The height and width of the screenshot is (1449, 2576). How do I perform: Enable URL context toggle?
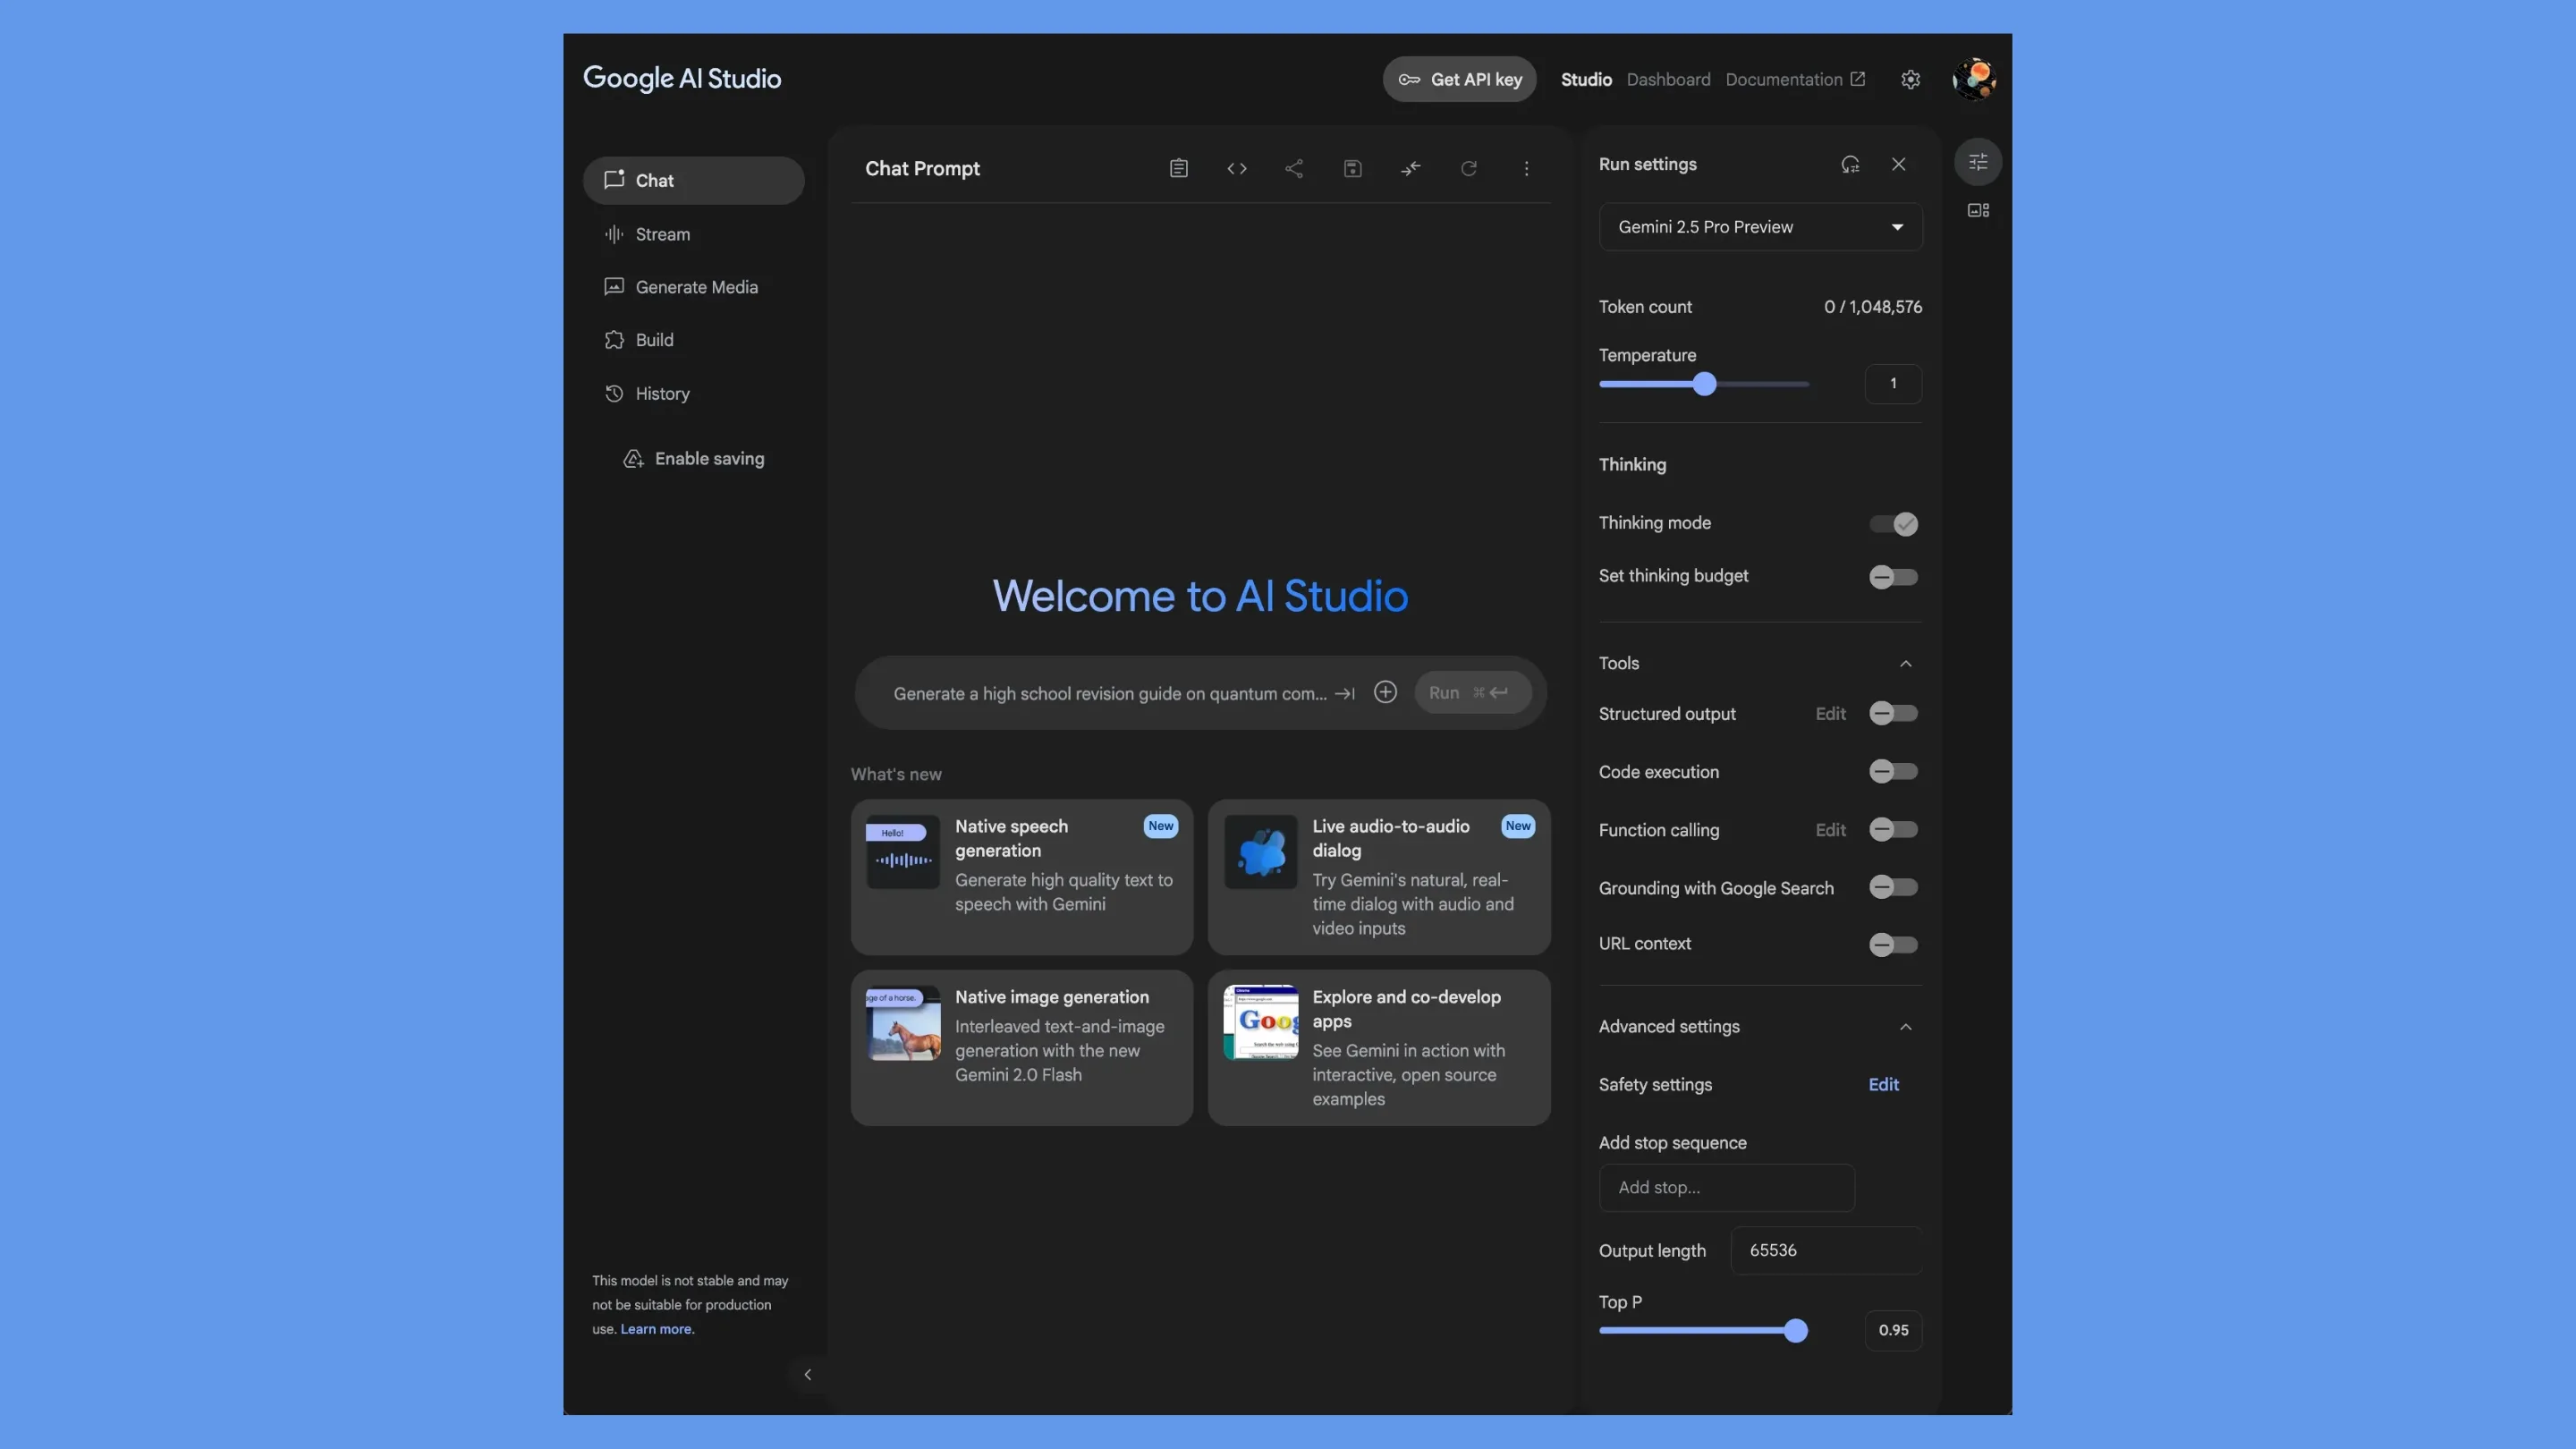[1893, 944]
